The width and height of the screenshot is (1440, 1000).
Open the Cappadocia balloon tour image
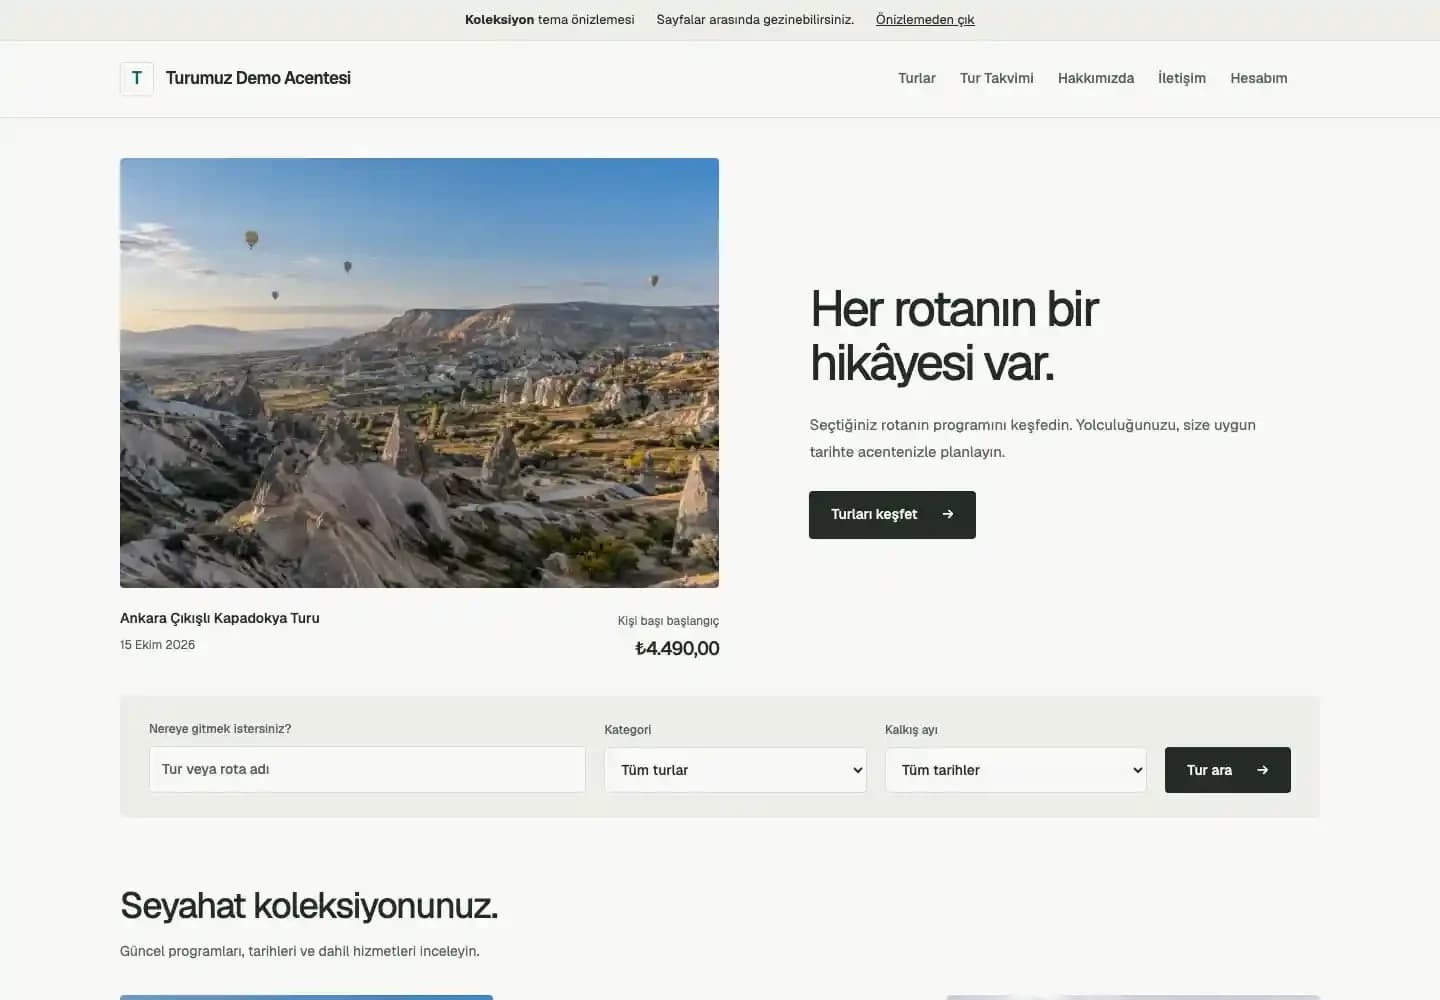419,373
